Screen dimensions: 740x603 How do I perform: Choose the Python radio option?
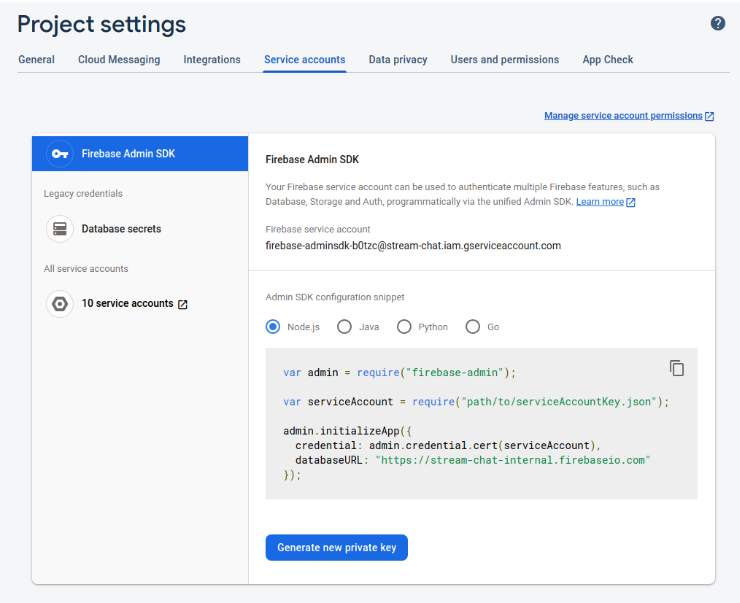point(404,327)
